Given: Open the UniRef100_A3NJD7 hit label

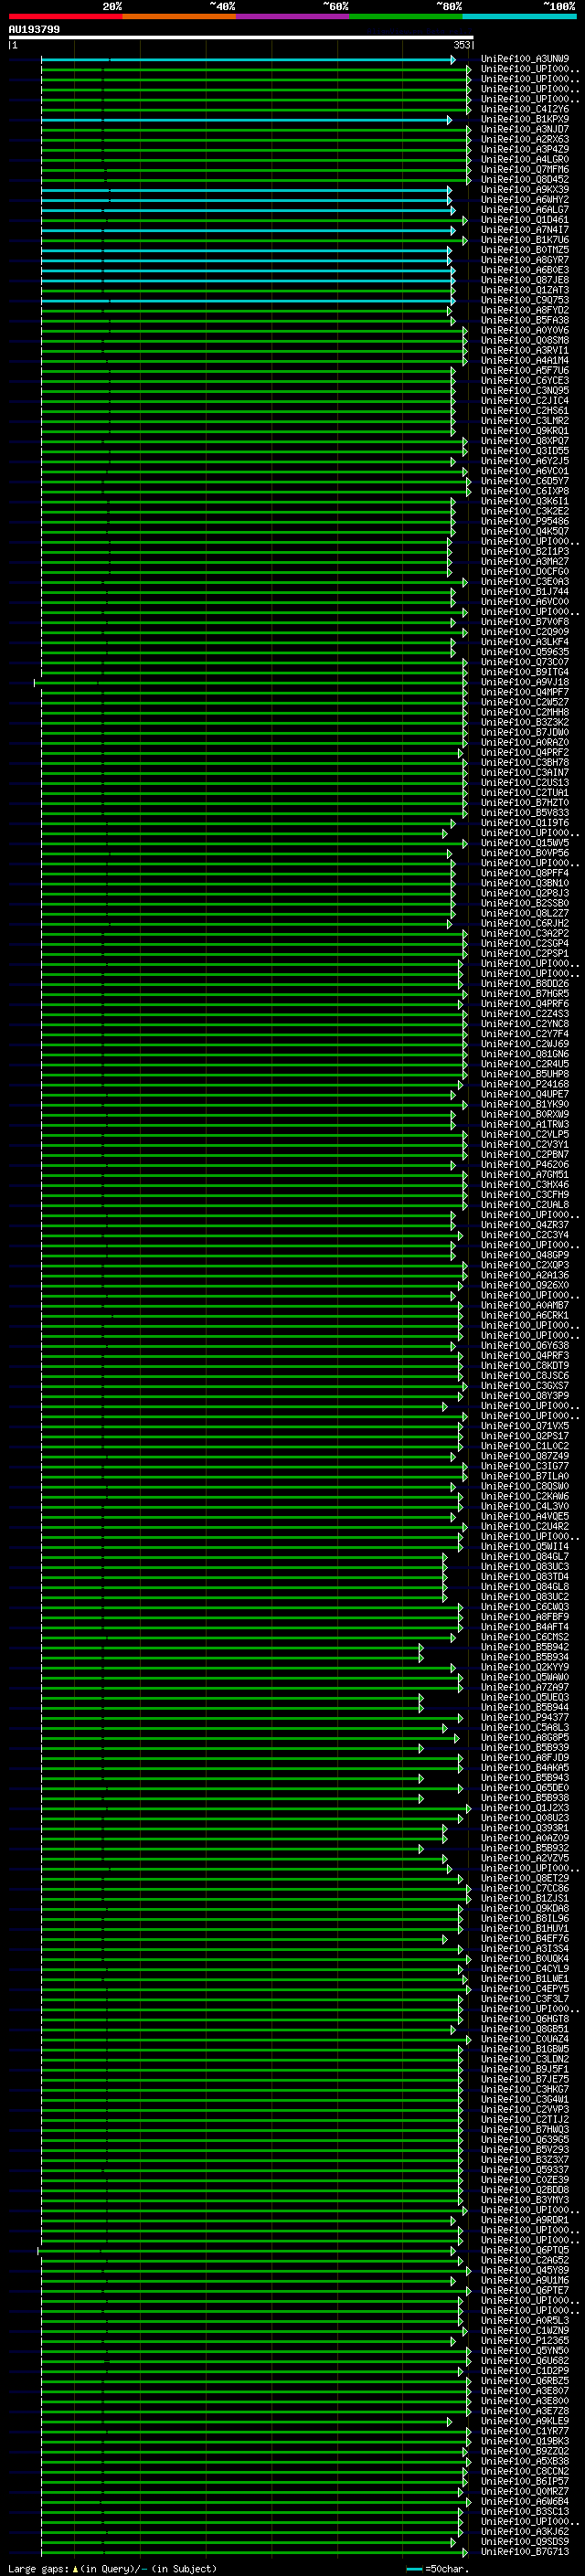Looking at the screenshot, I should (525, 129).
